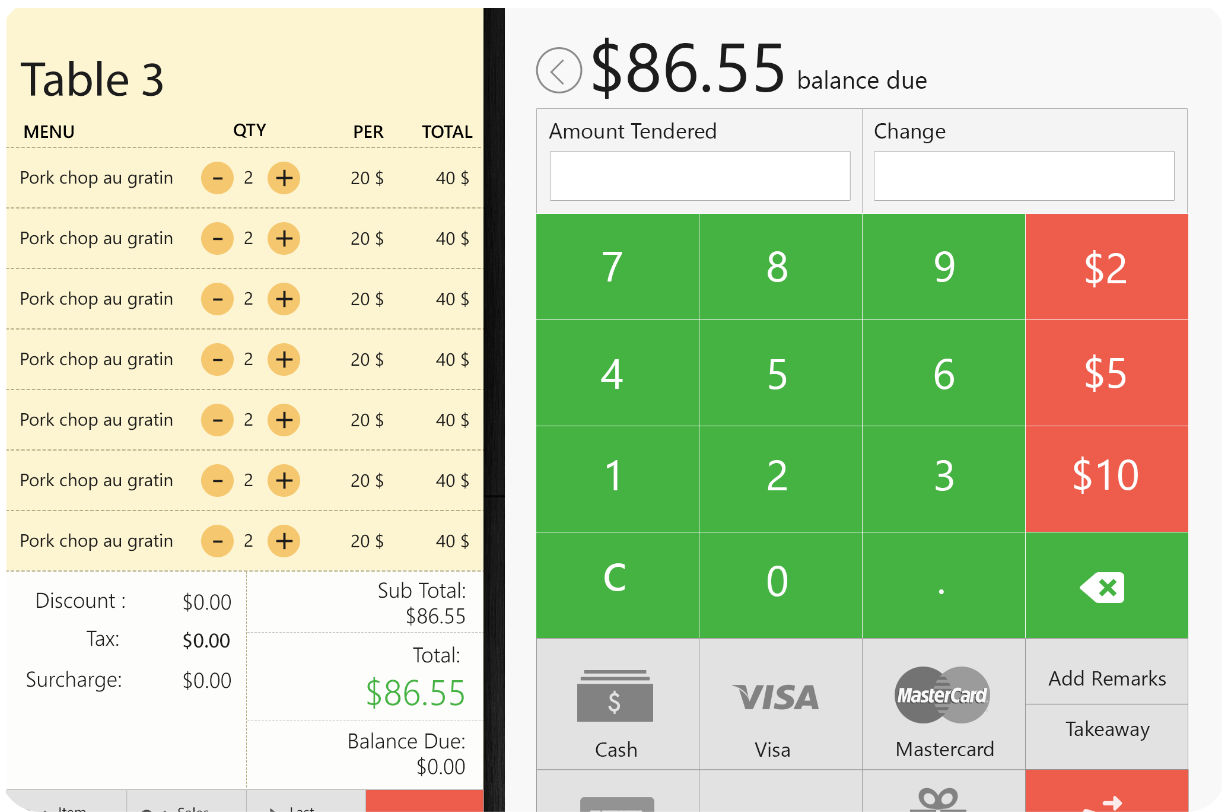Image resolution: width=1227 pixels, height=812 pixels.
Task: Decrease quantity of first Pork chop row
Action: click(217, 178)
